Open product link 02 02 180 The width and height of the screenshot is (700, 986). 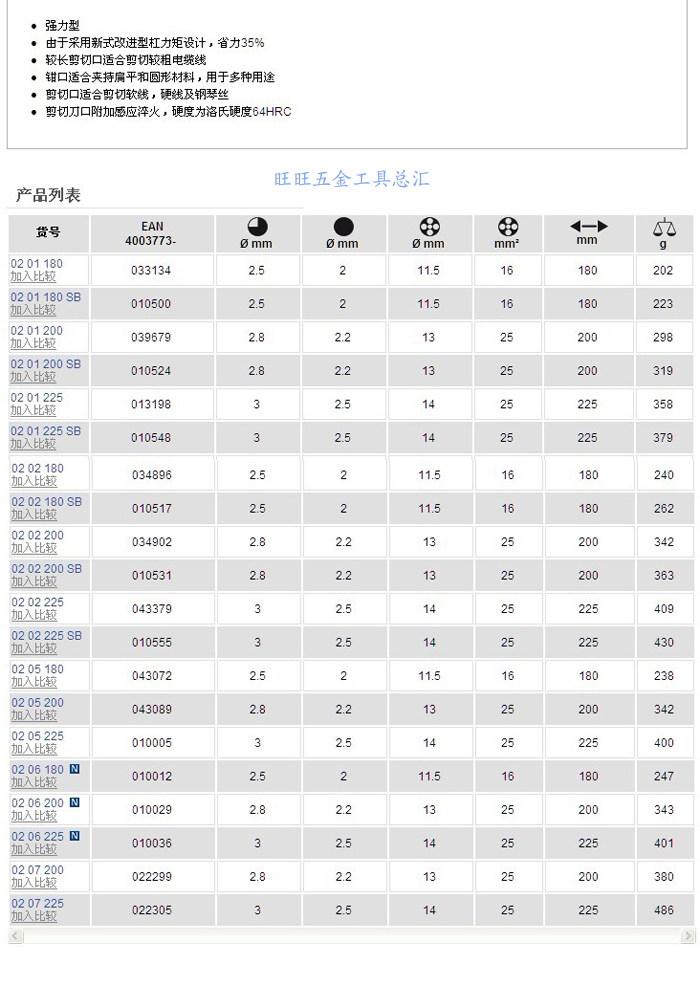[x=37, y=468]
